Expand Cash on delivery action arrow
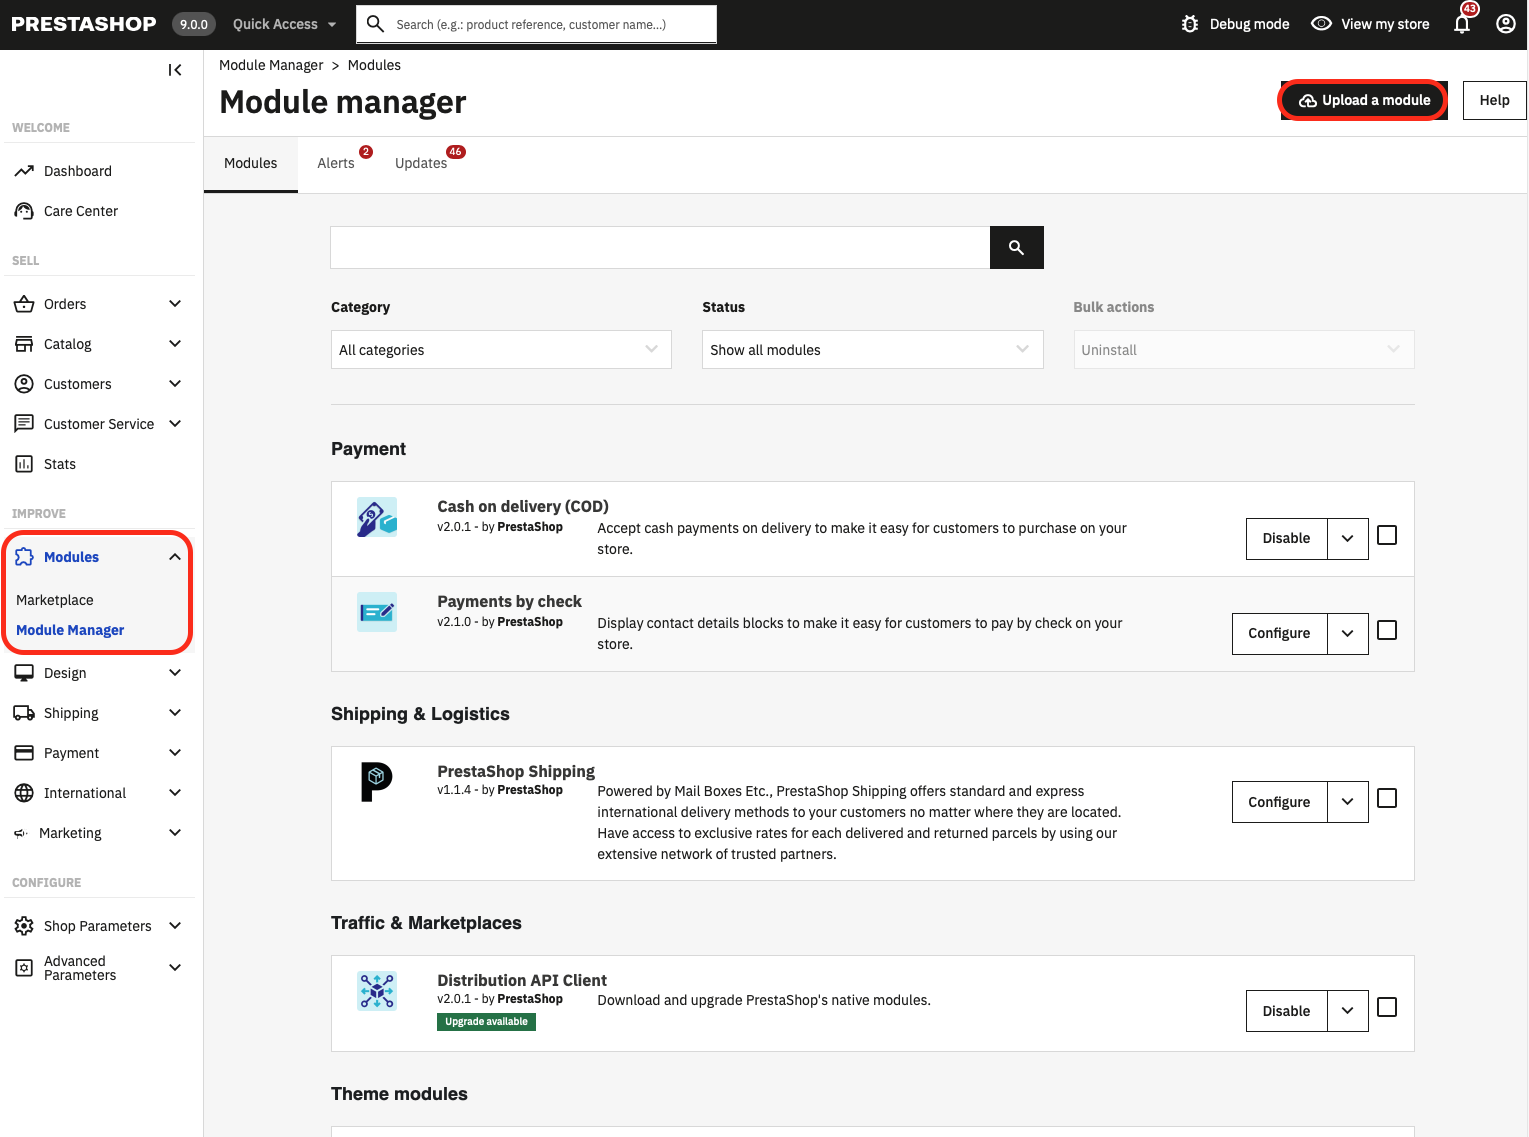The height and width of the screenshot is (1137, 1529). click(1348, 538)
